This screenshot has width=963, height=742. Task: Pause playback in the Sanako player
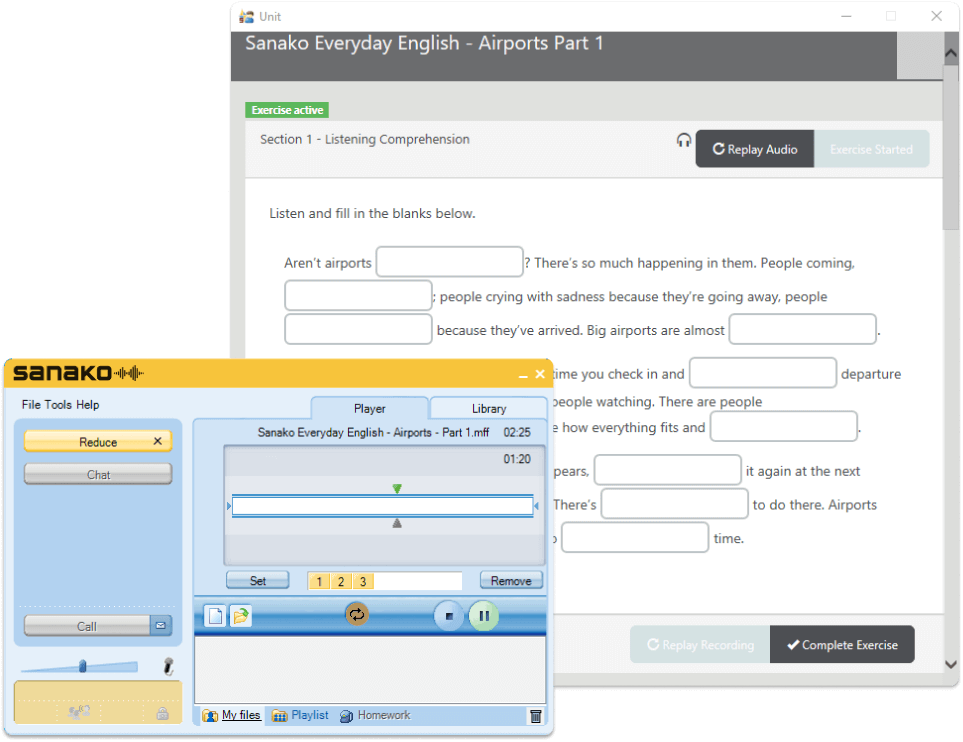pos(484,616)
